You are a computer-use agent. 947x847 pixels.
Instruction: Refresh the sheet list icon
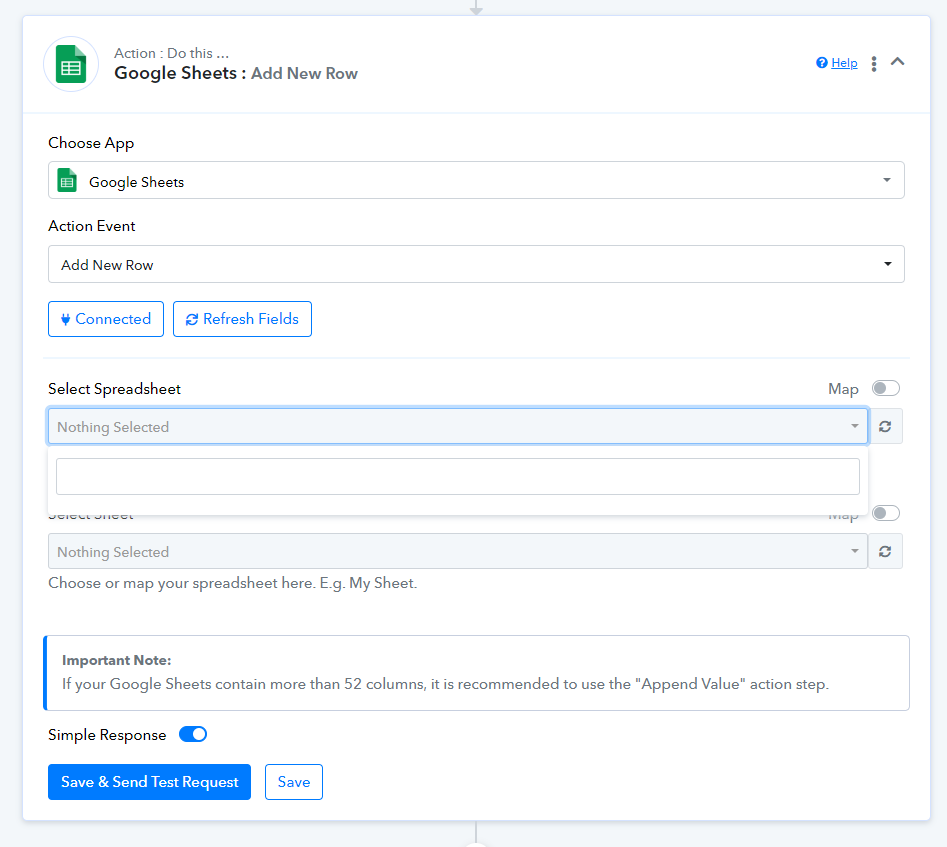coord(885,551)
